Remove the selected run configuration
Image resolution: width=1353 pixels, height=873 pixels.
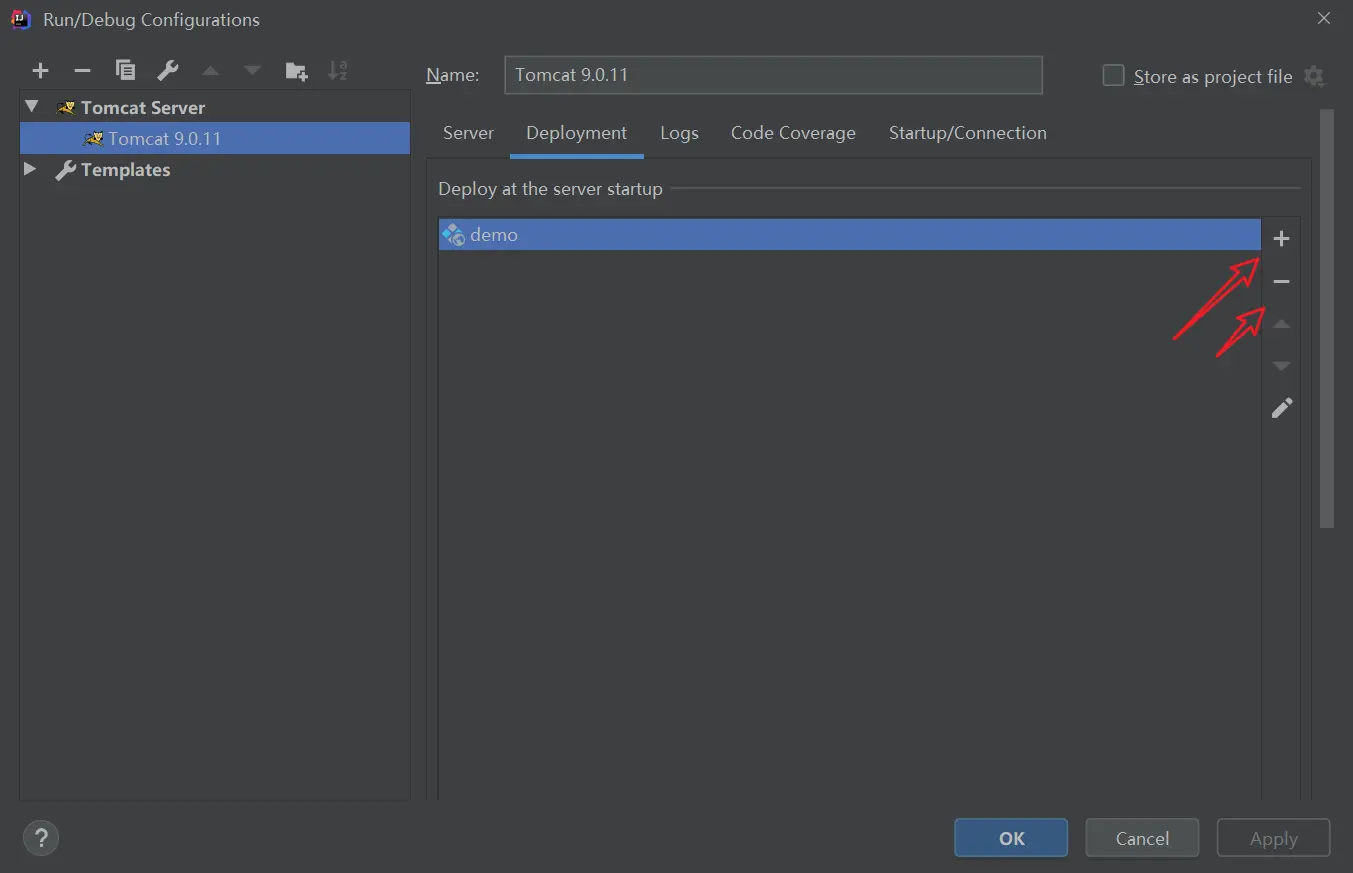(83, 70)
